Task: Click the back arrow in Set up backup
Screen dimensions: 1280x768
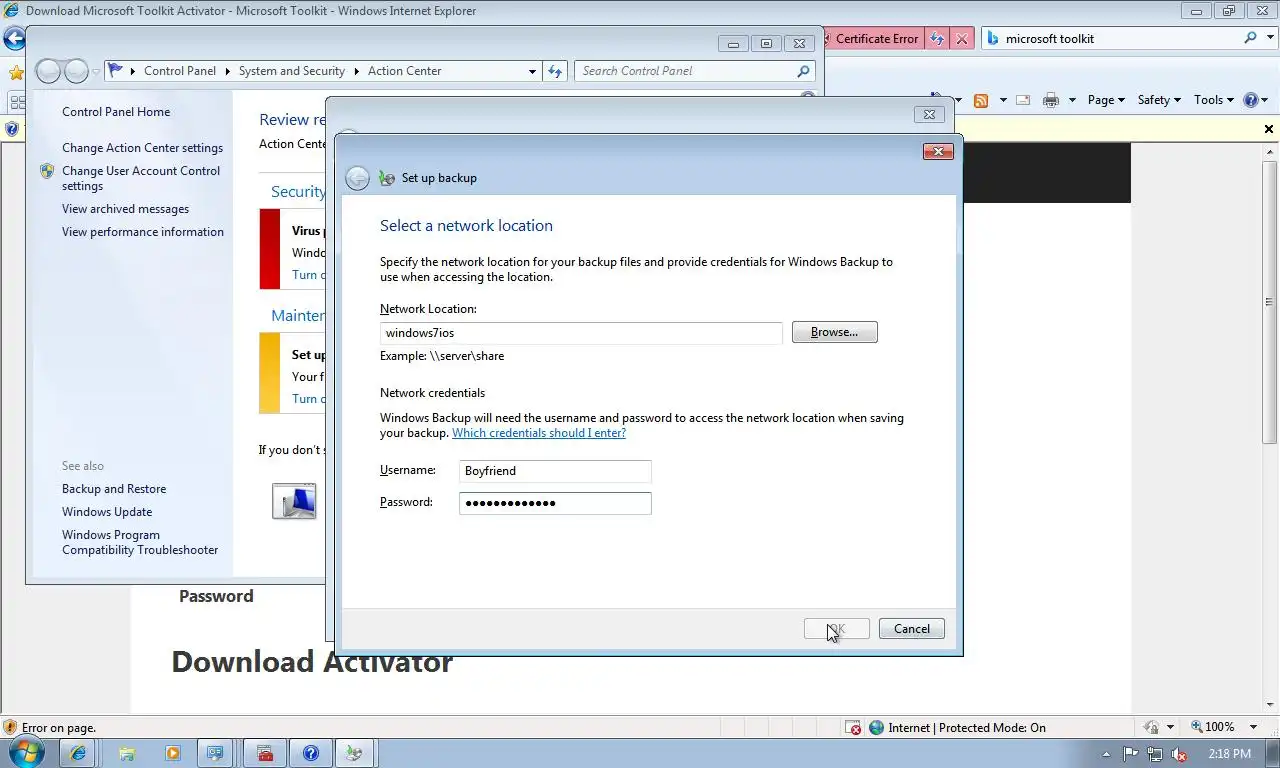Action: click(x=357, y=178)
